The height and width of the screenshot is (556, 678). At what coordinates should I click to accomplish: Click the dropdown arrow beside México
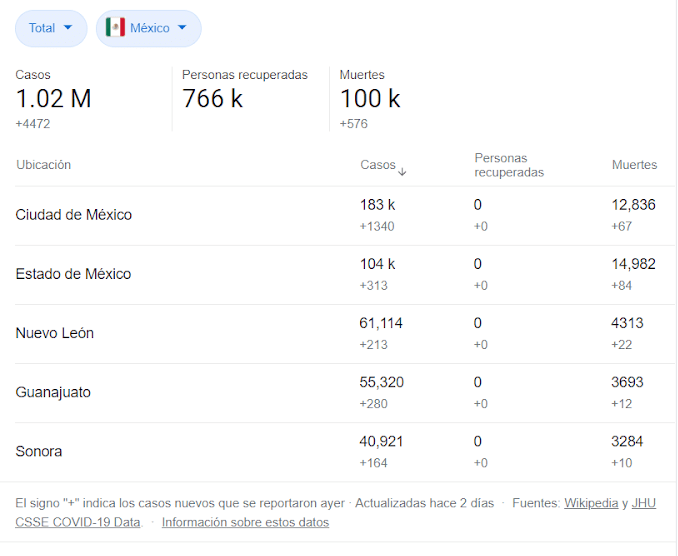click(182, 28)
